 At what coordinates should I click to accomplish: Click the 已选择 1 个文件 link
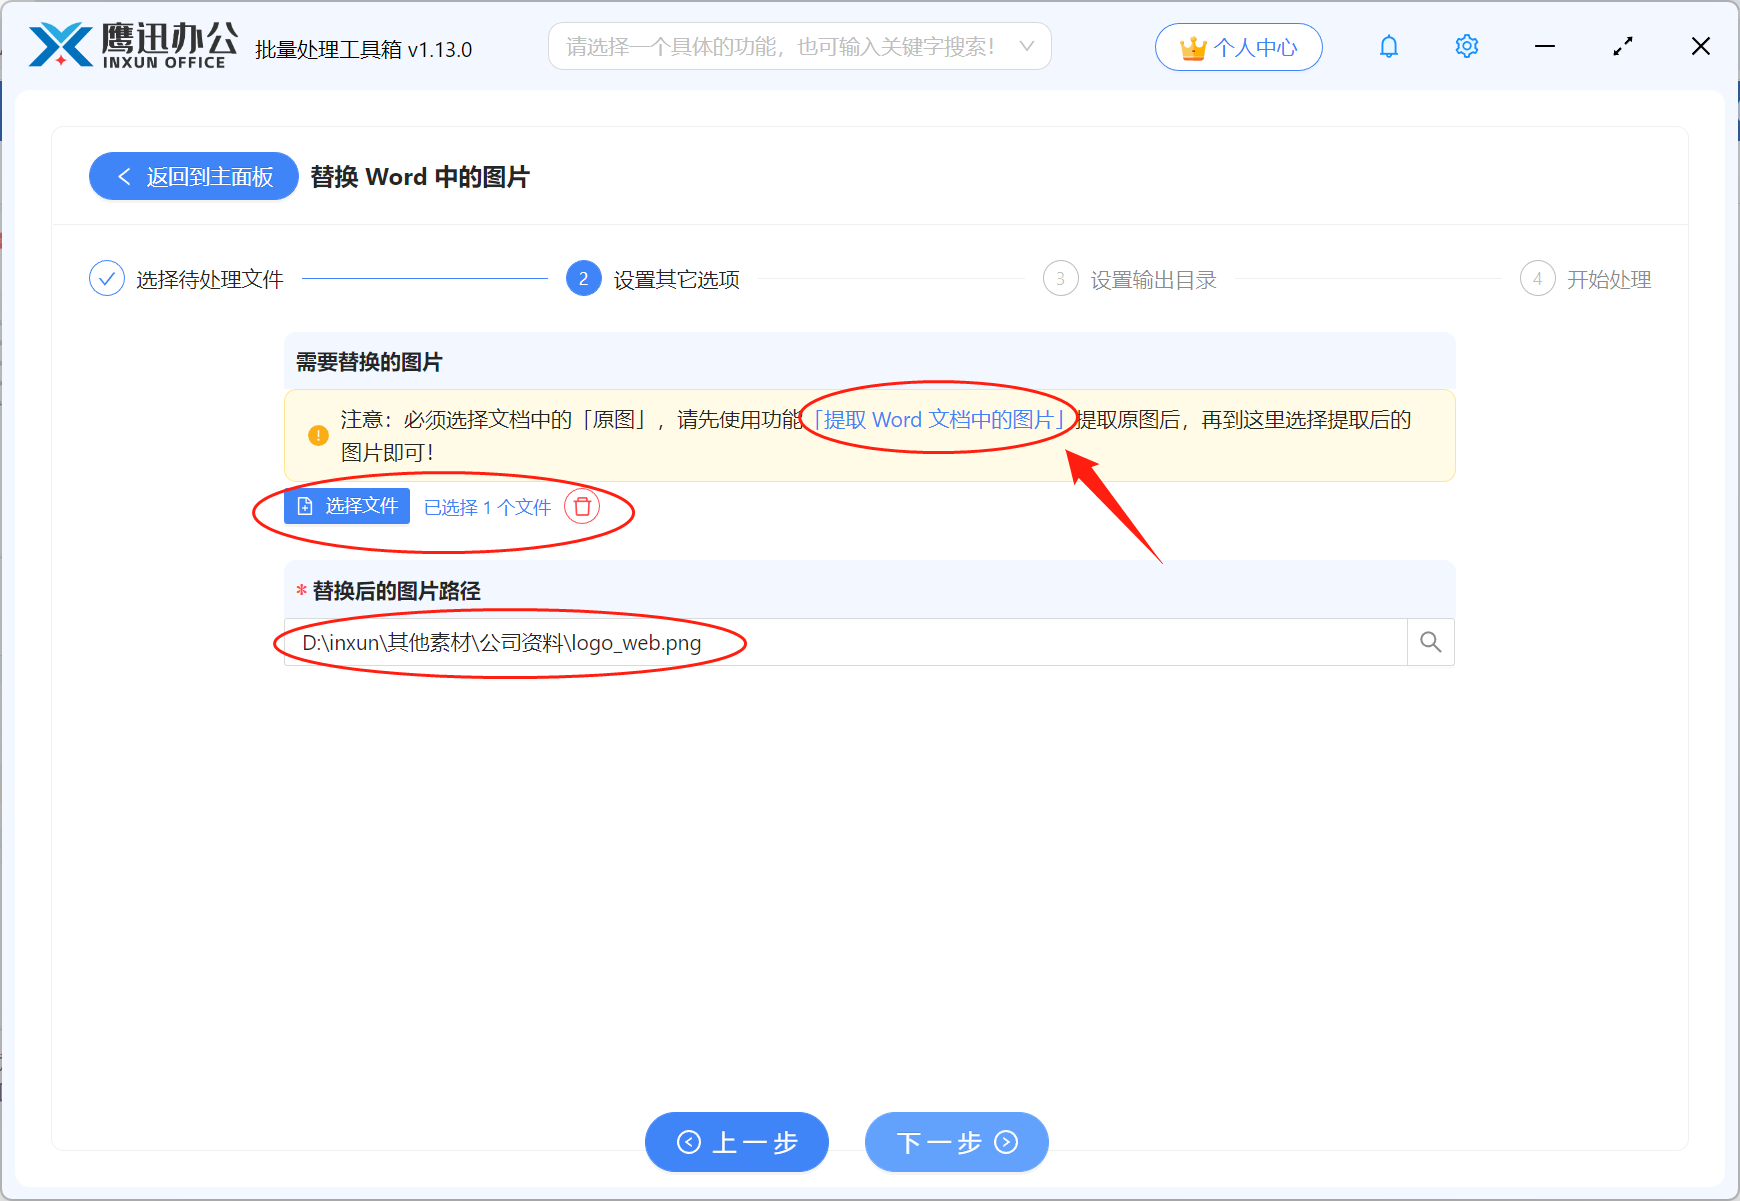(487, 507)
